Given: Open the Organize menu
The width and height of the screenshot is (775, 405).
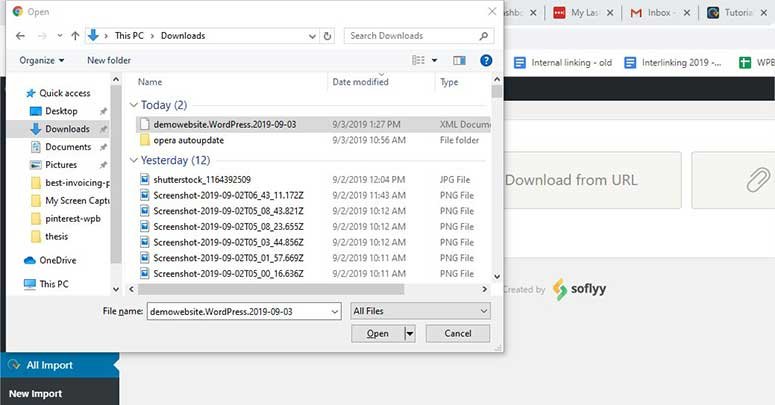Looking at the screenshot, I should [x=42, y=60].
